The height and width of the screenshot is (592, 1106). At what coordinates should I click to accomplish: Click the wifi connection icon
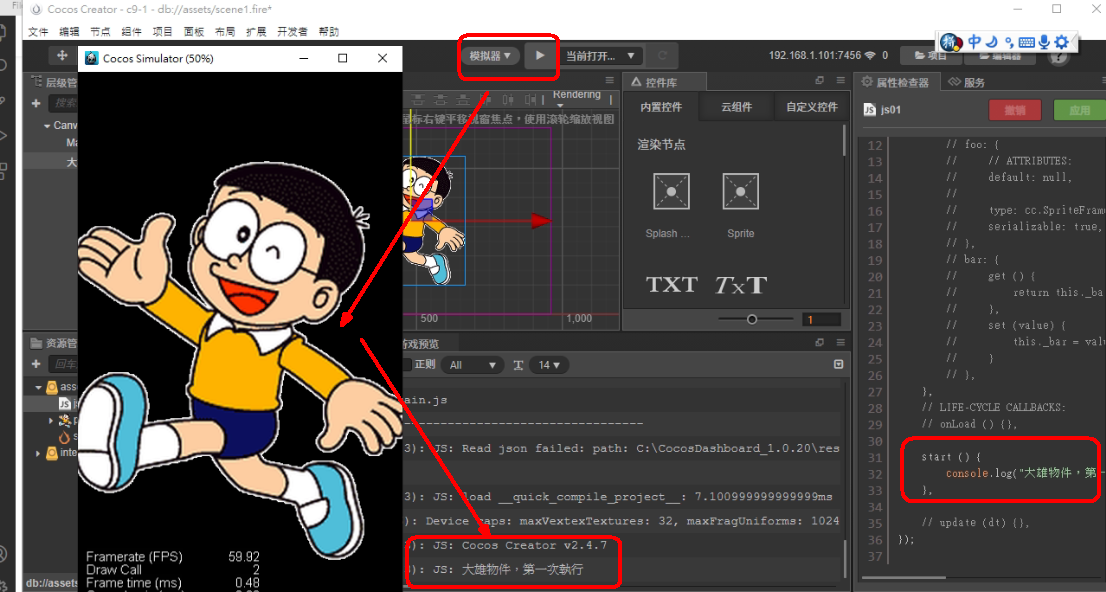click(870, 55)
